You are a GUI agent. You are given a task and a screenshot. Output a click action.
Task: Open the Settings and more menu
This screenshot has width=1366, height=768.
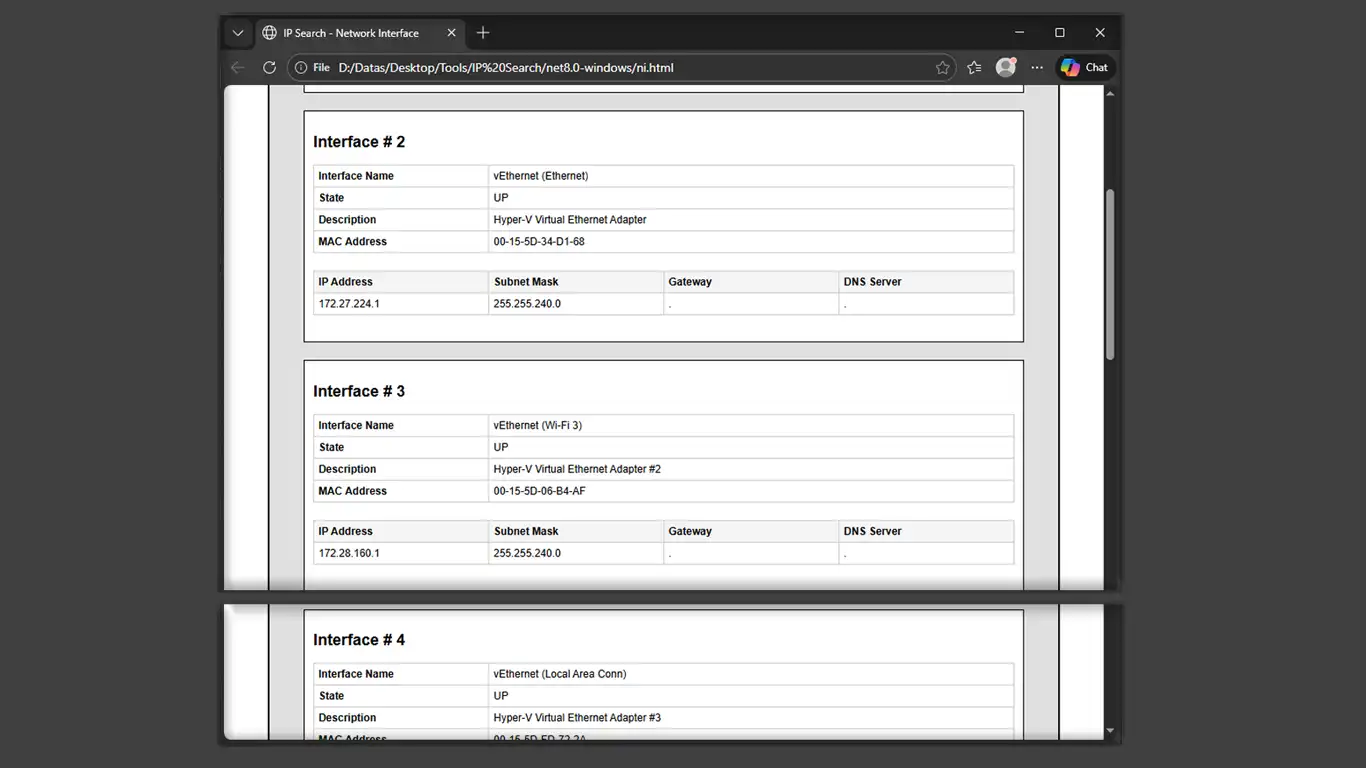click(x=1037, y=68)
